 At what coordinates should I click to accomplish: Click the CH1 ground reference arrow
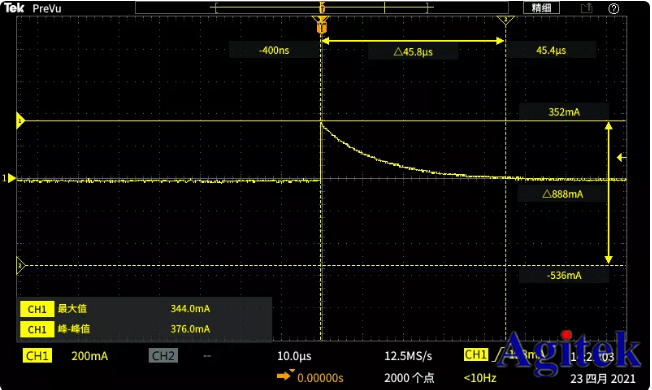[9, 178]
